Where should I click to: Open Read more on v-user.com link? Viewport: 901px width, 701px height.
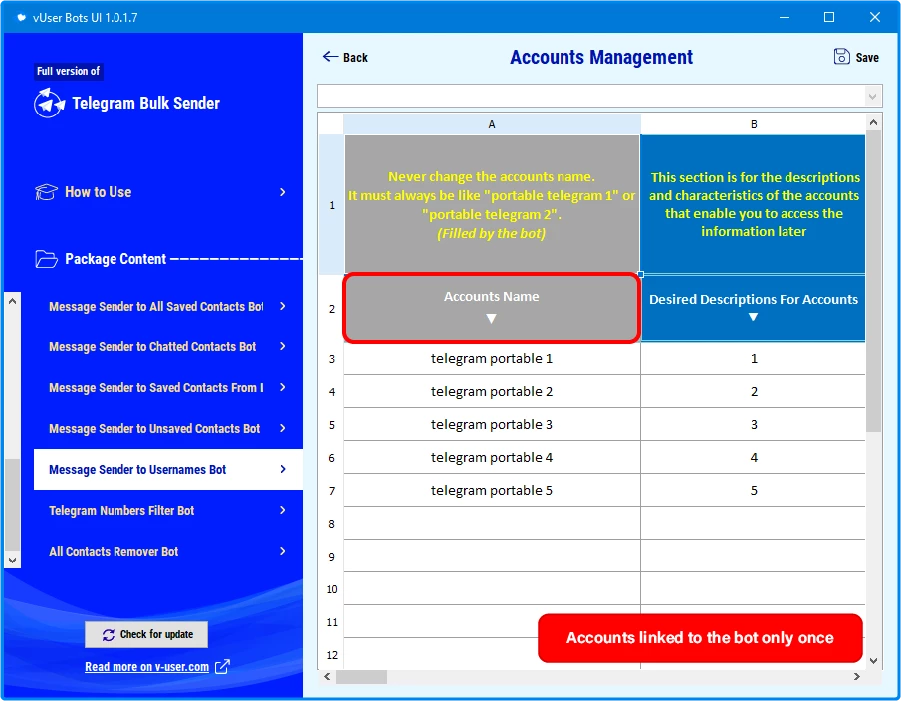pyautogui.click(x=147, y=667)
